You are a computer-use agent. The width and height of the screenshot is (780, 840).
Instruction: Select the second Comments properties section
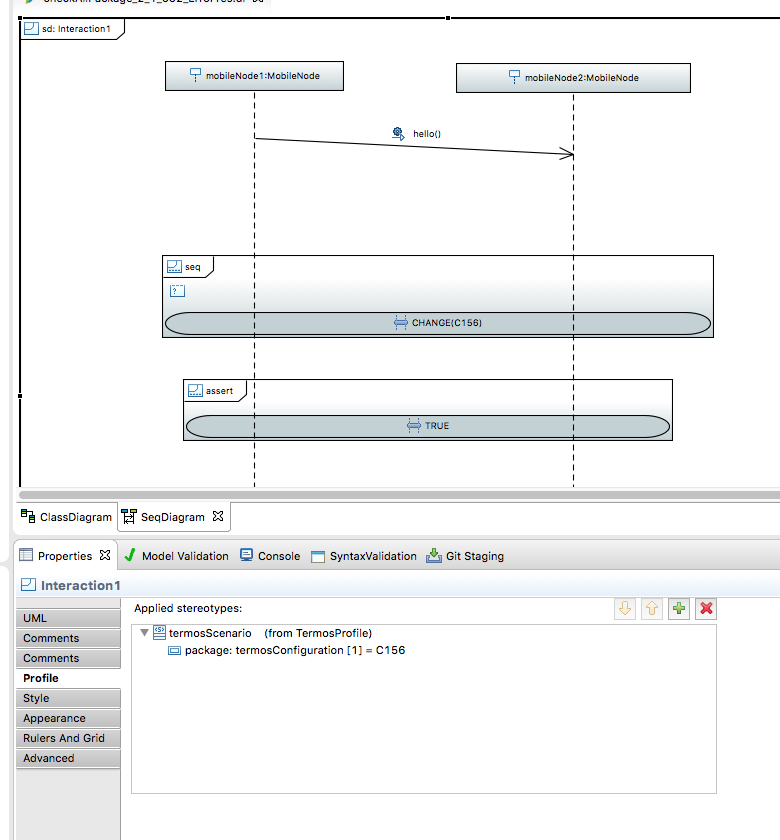tap(68, 658)
